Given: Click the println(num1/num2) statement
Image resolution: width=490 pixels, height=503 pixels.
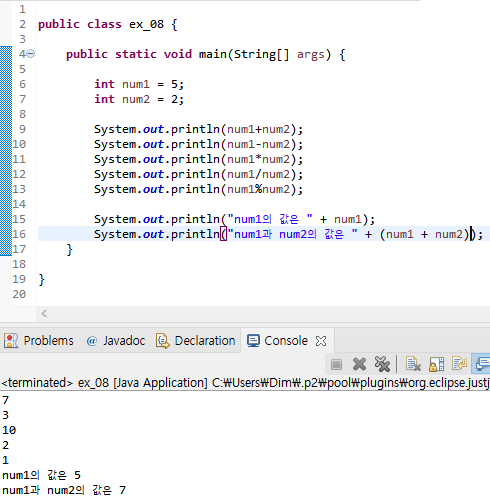Looking at the screenshot, I should coord(198,174).
